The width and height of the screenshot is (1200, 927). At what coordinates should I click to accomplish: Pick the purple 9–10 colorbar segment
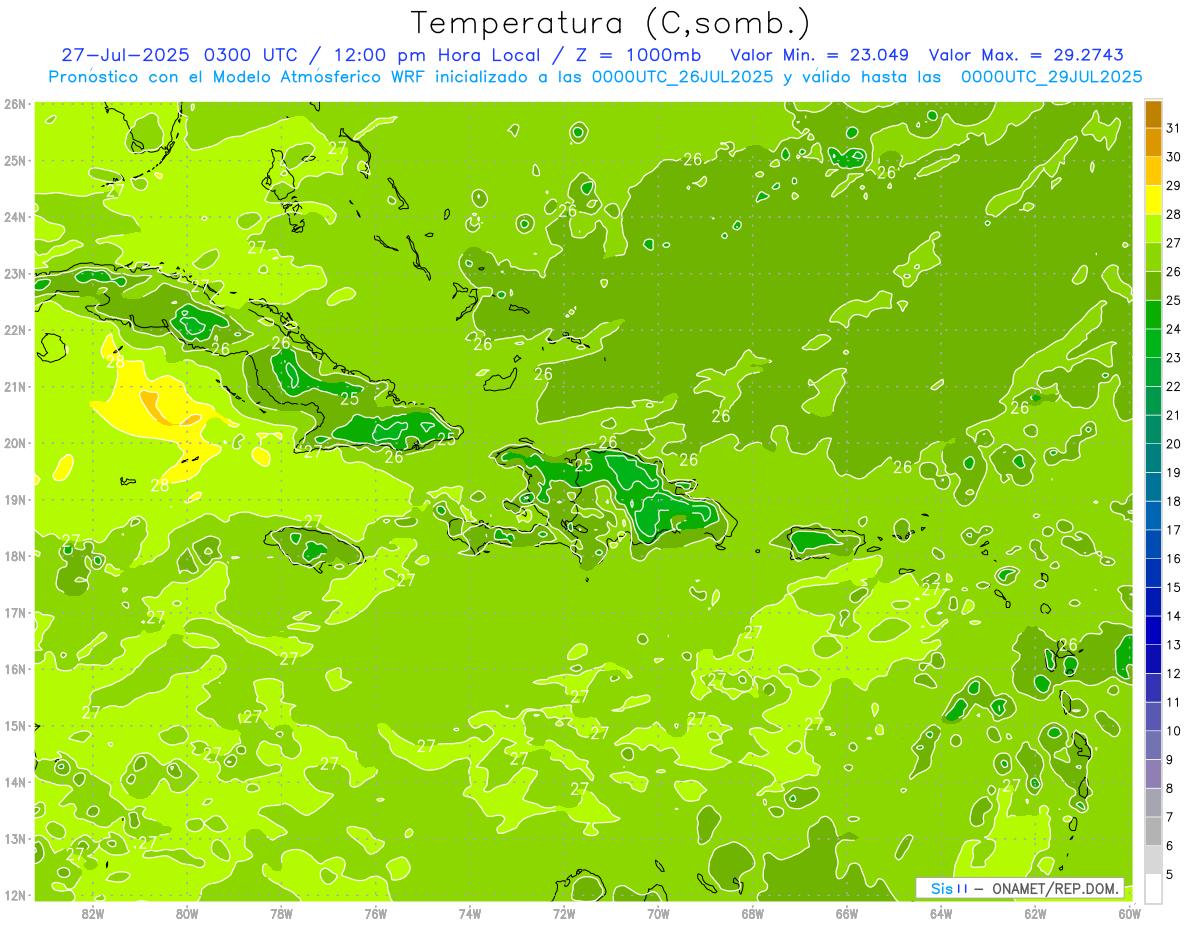[x=1153, y=745]
